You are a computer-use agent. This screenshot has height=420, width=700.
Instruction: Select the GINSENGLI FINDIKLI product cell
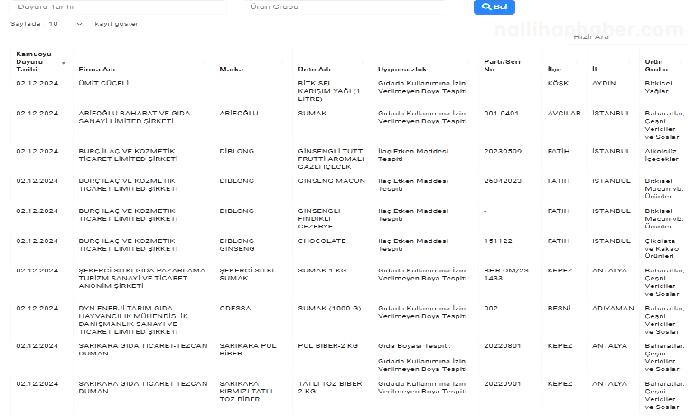click(x=319, y=219)
